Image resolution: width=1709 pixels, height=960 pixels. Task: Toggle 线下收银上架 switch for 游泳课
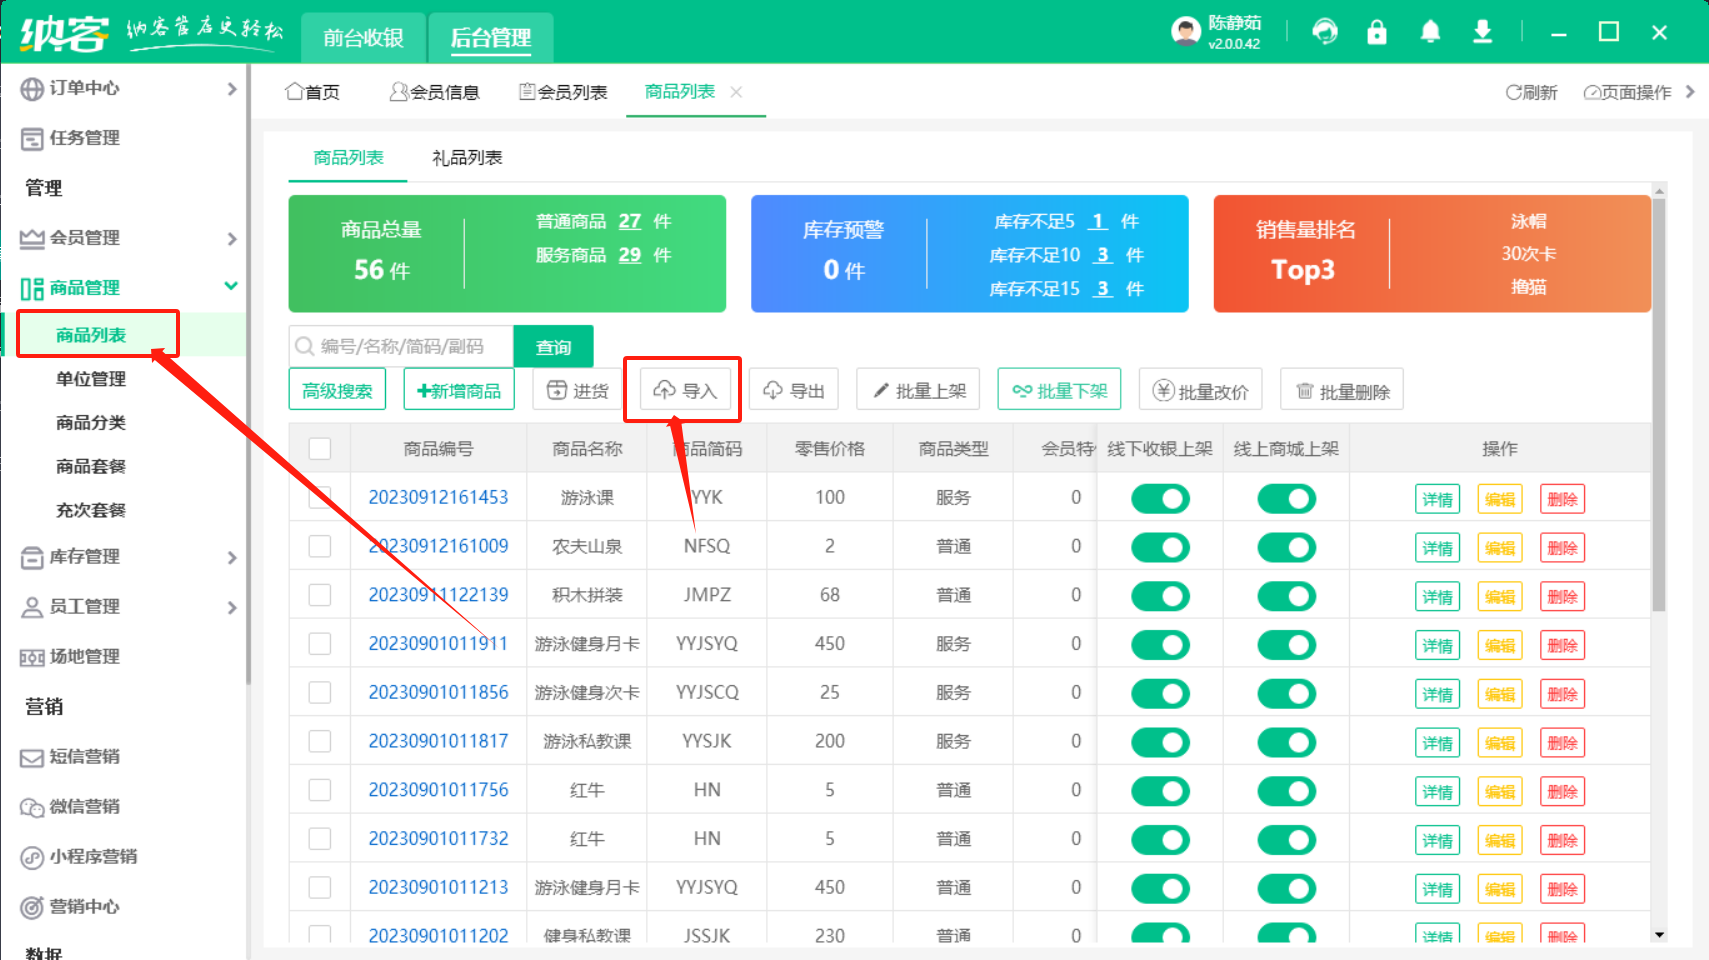coord(1160,498)
